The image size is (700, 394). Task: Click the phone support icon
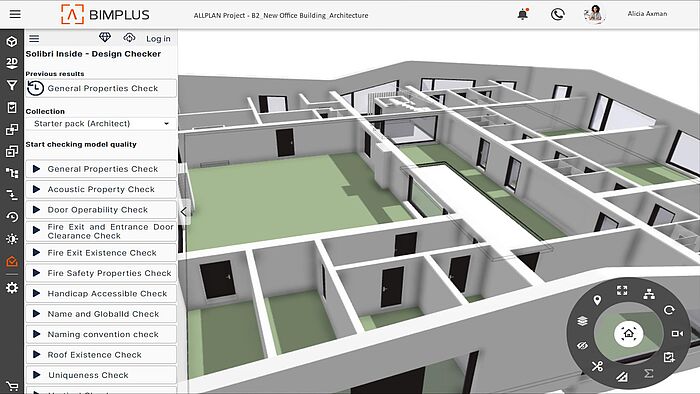coord(557,14)
